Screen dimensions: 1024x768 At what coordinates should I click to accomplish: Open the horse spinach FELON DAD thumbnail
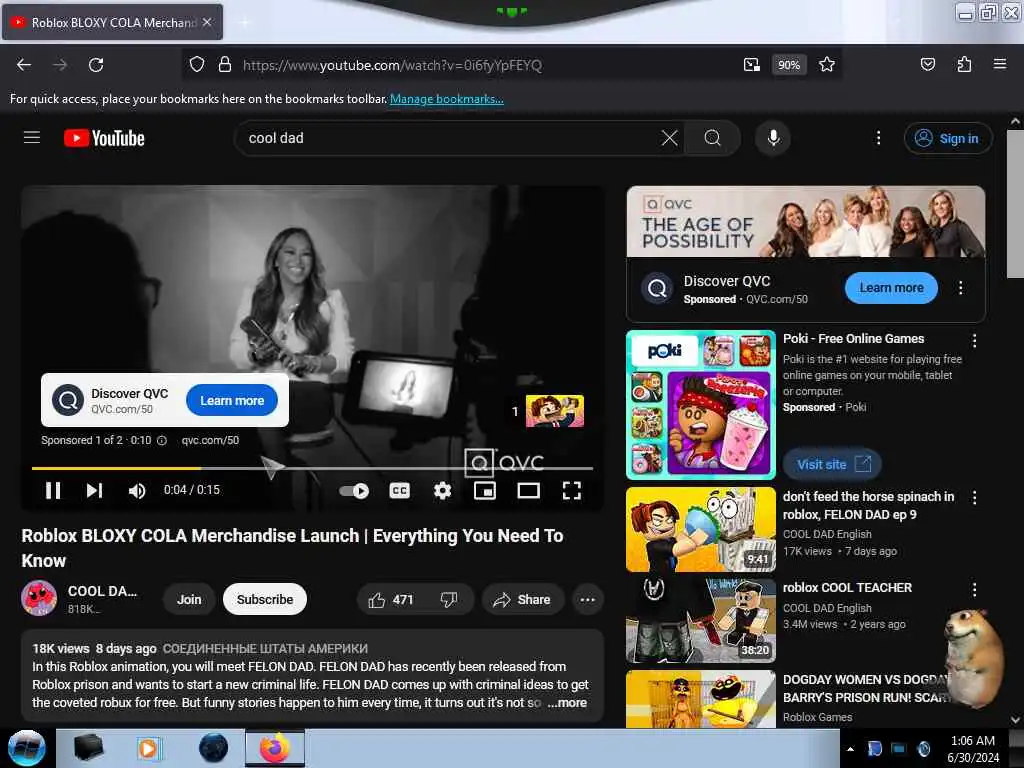click(701, 529)
